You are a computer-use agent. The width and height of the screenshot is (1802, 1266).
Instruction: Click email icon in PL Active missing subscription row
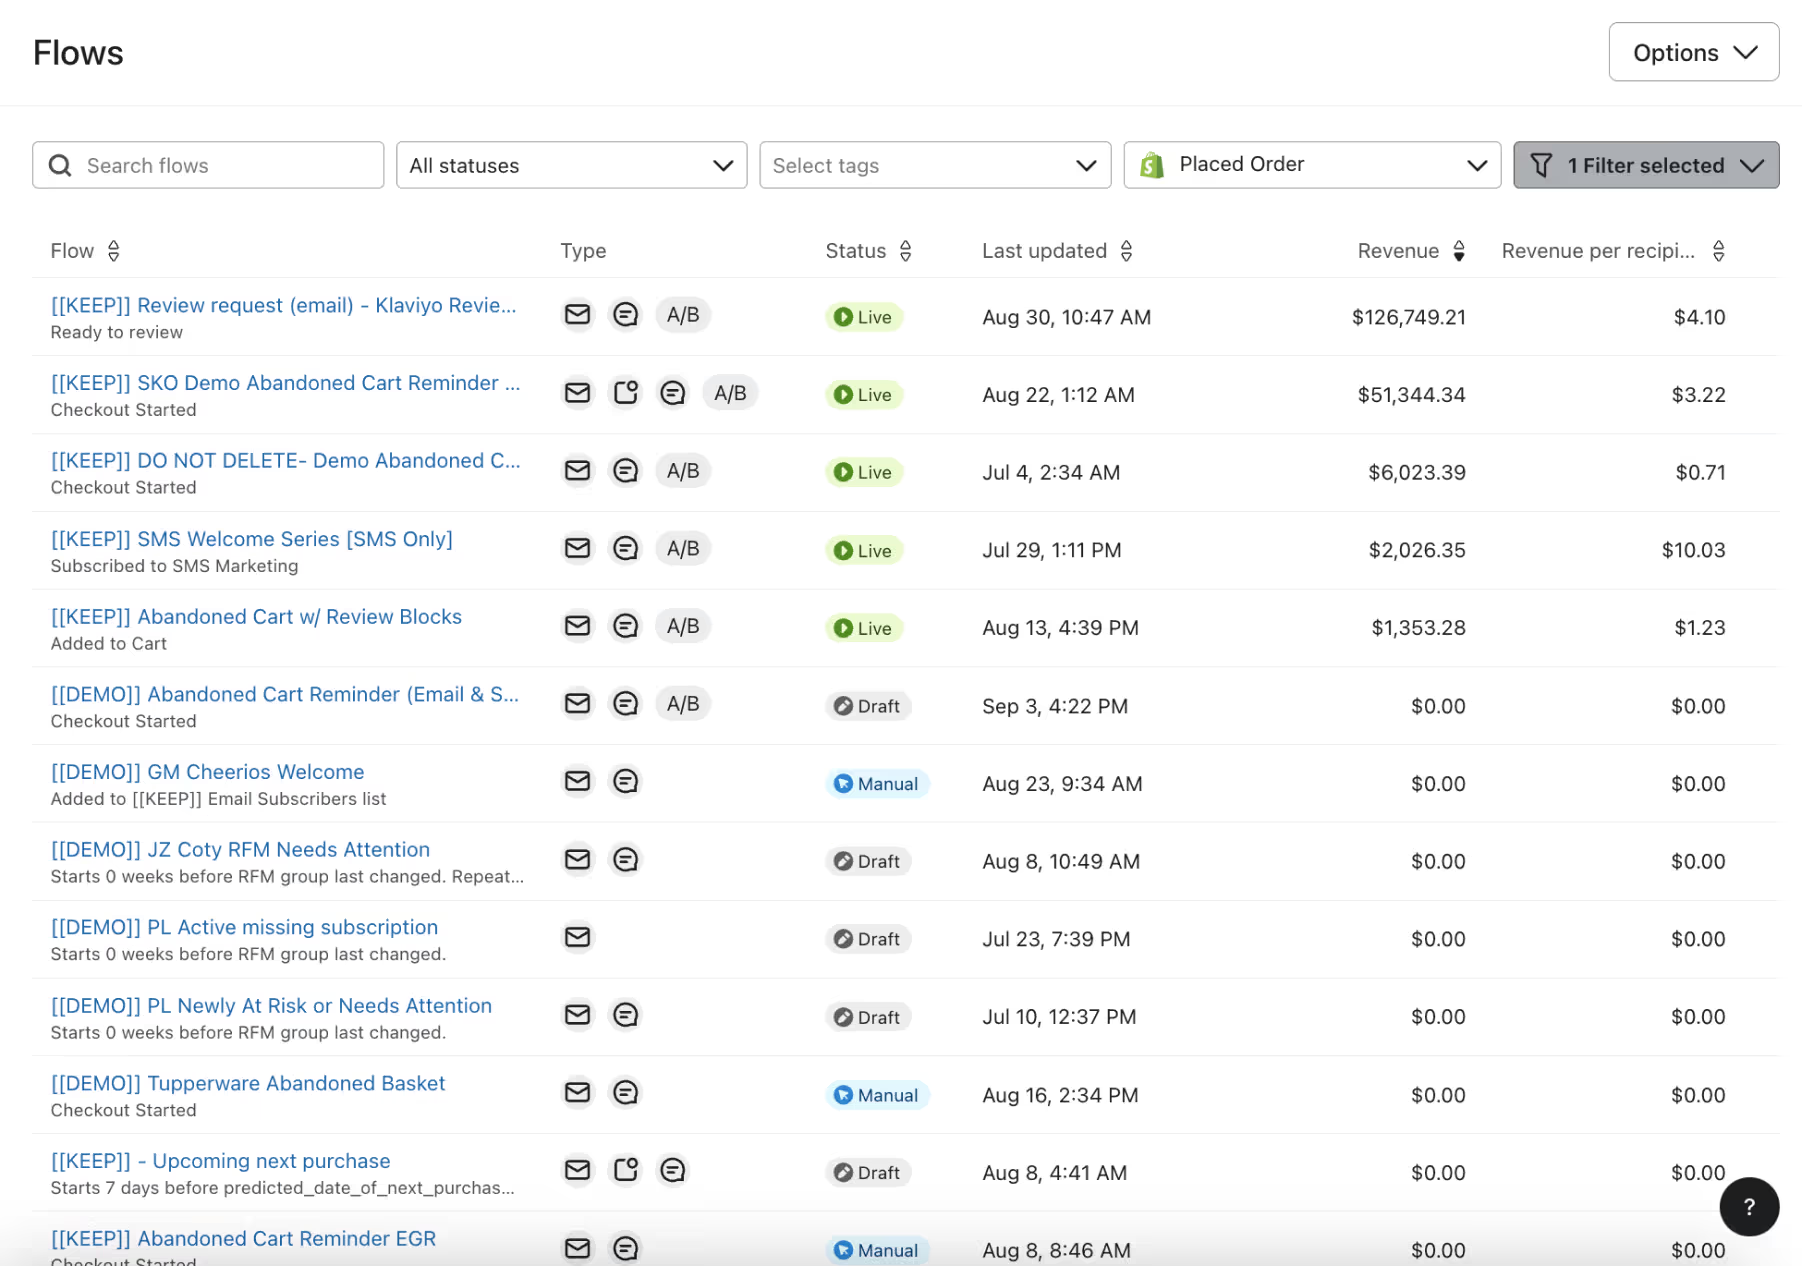577,937
